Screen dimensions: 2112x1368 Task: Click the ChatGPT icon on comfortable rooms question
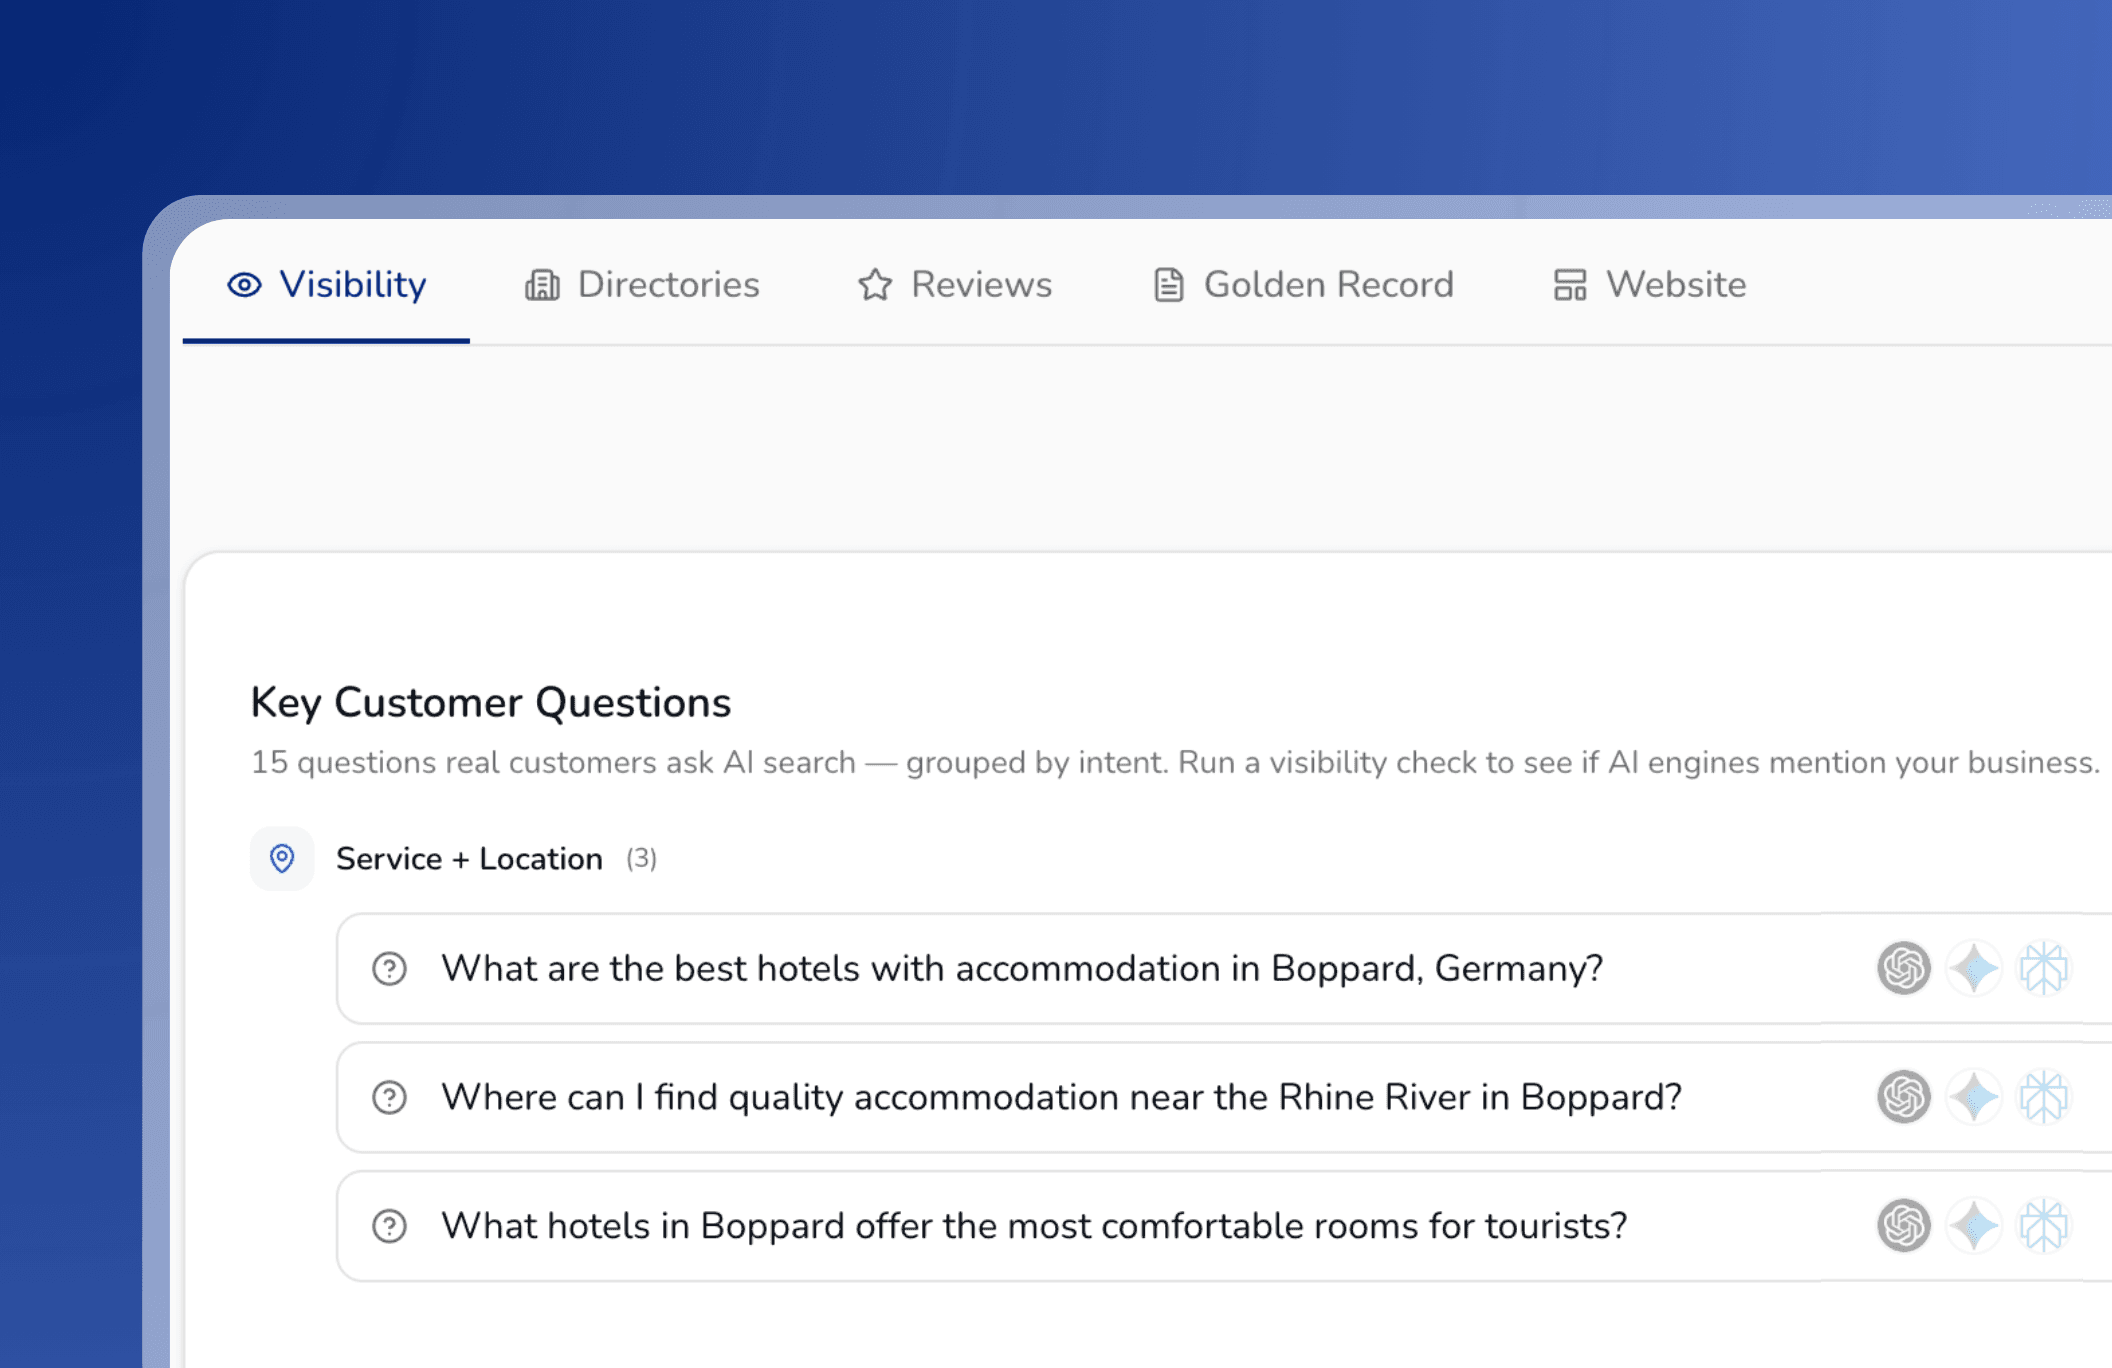[1903, 1225]
